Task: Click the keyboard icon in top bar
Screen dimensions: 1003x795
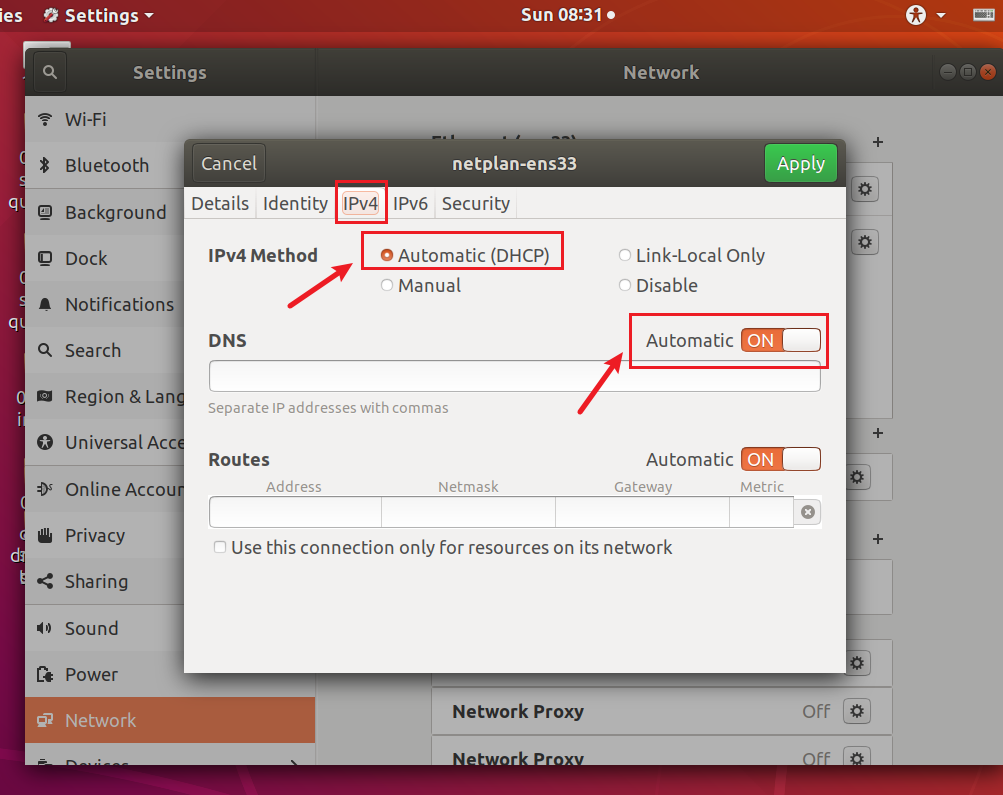Action: [x=983, y=15]
